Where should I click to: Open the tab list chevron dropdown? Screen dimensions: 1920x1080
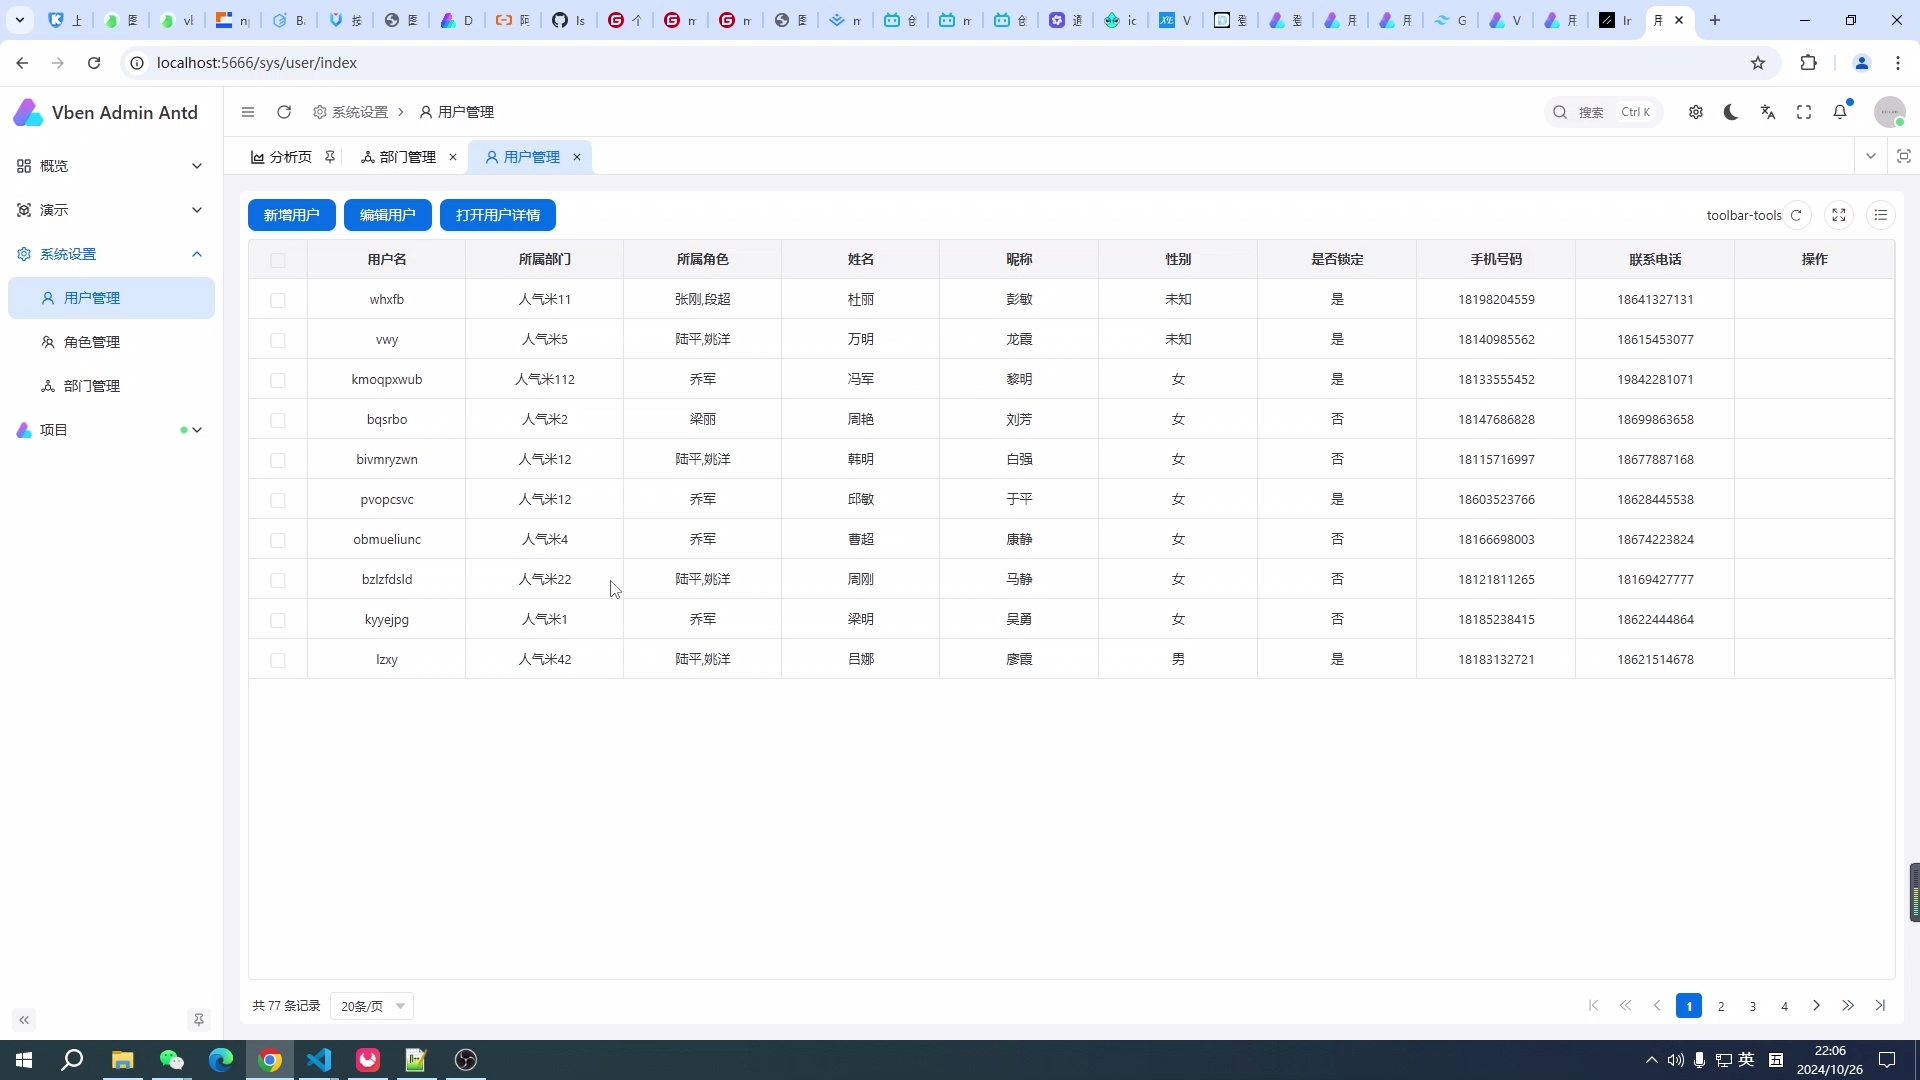pos(1871,156)
